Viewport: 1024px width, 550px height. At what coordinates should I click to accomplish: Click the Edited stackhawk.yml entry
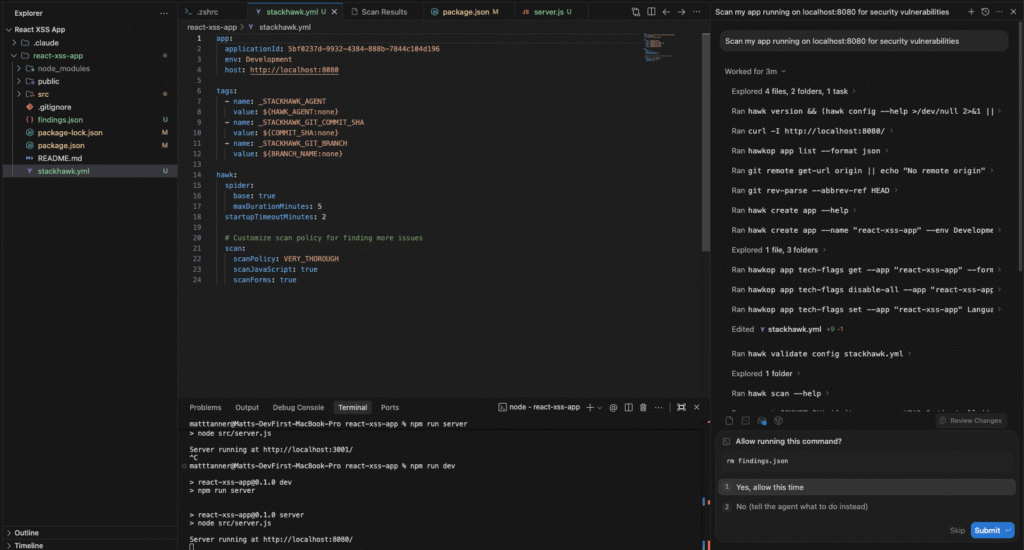787,329
